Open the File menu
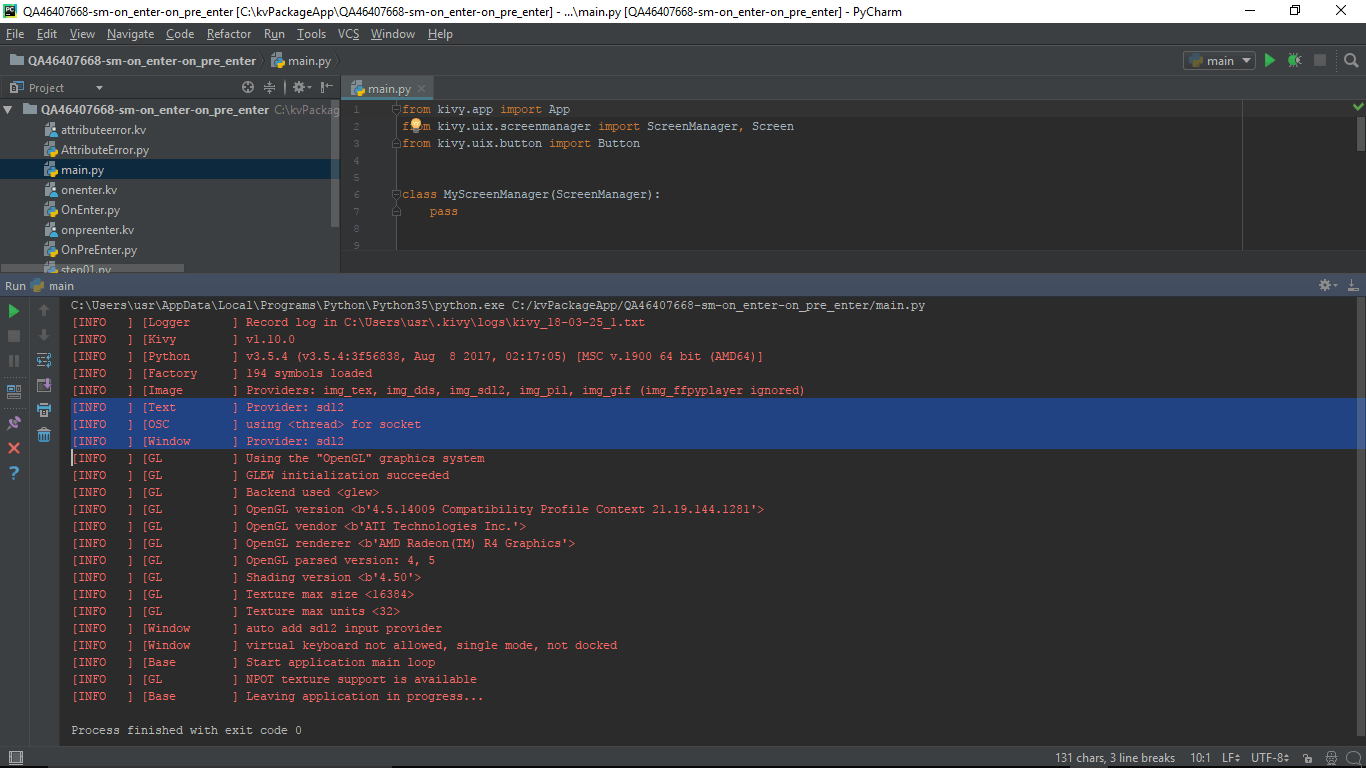1366x768 pixels. pos(15,34)
